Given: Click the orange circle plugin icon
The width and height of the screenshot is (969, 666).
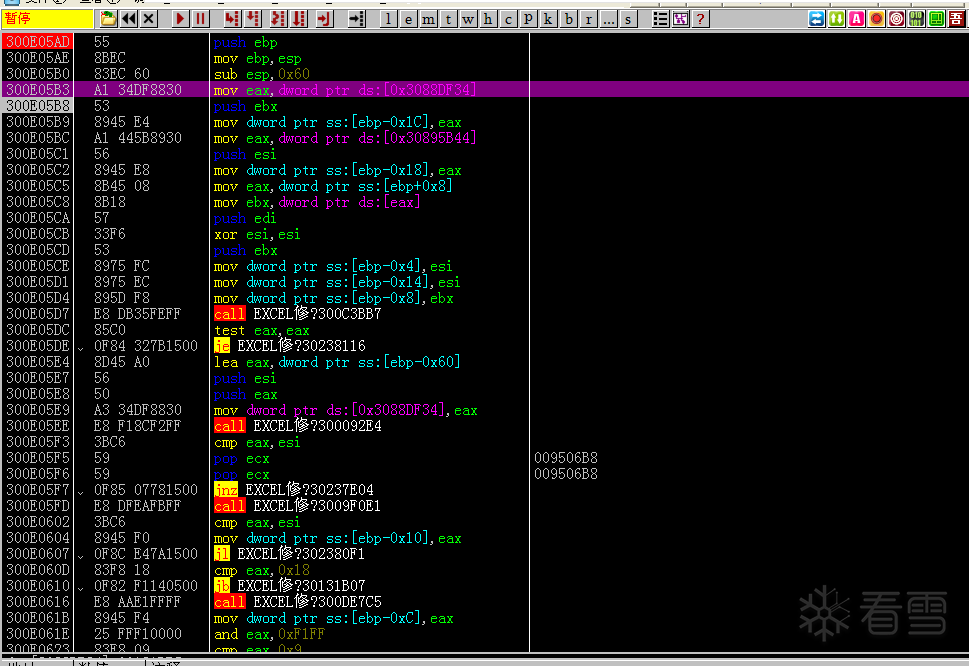Looking at the screenshot, I should (876, 19).
